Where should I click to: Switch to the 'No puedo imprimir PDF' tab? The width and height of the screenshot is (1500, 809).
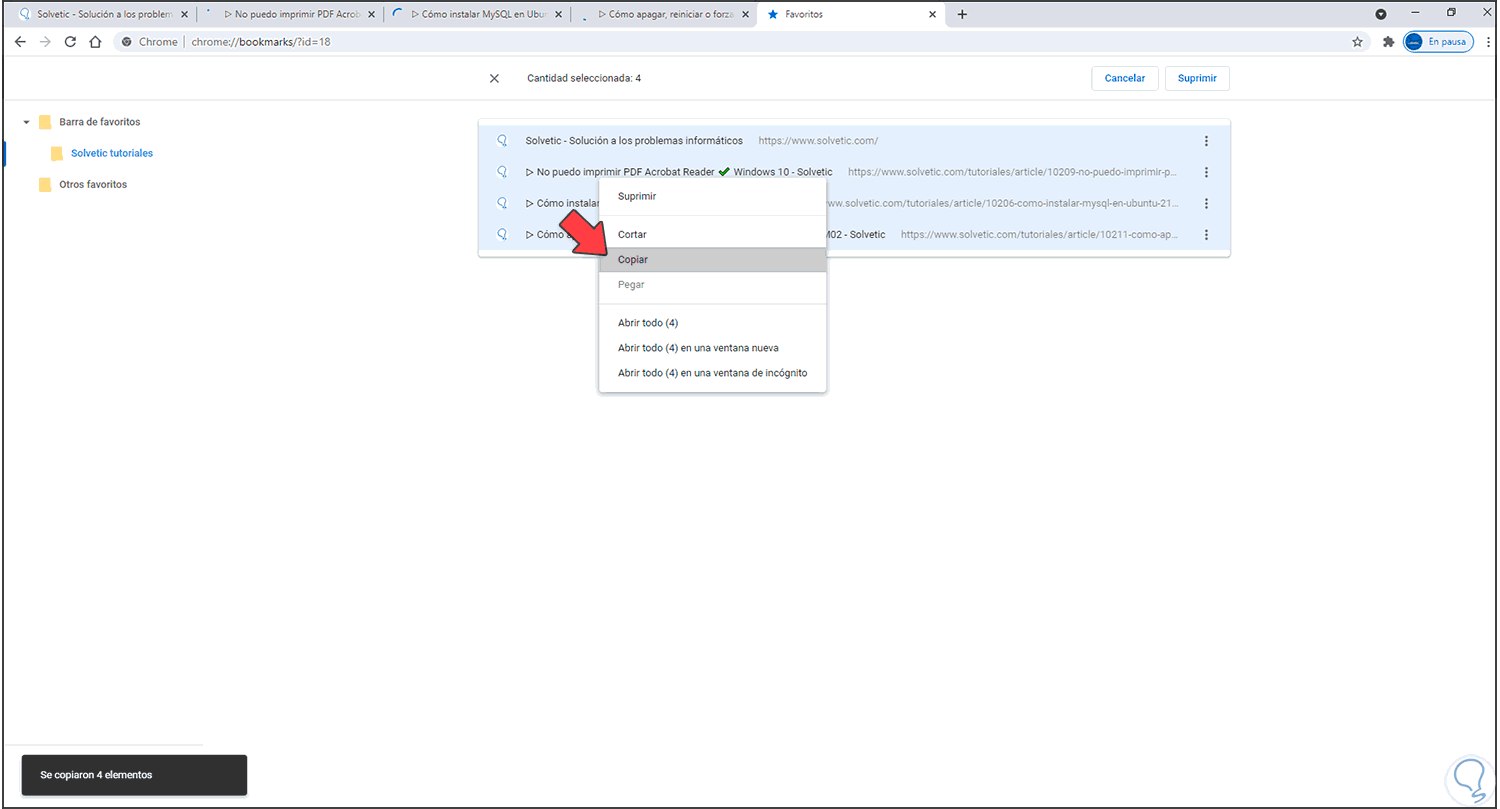[x=290, y=15]
